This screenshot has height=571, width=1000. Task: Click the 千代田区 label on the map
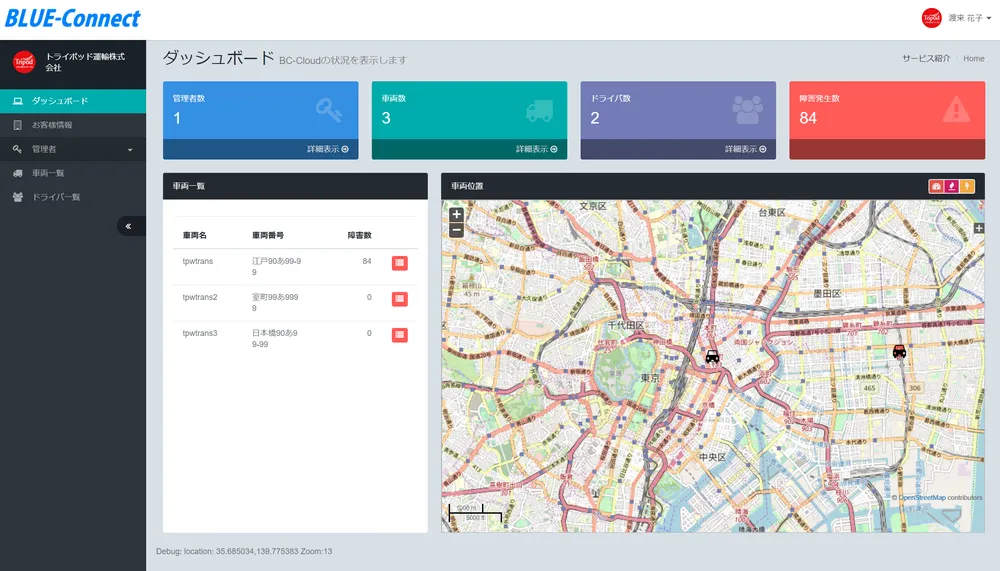[626, 325]
